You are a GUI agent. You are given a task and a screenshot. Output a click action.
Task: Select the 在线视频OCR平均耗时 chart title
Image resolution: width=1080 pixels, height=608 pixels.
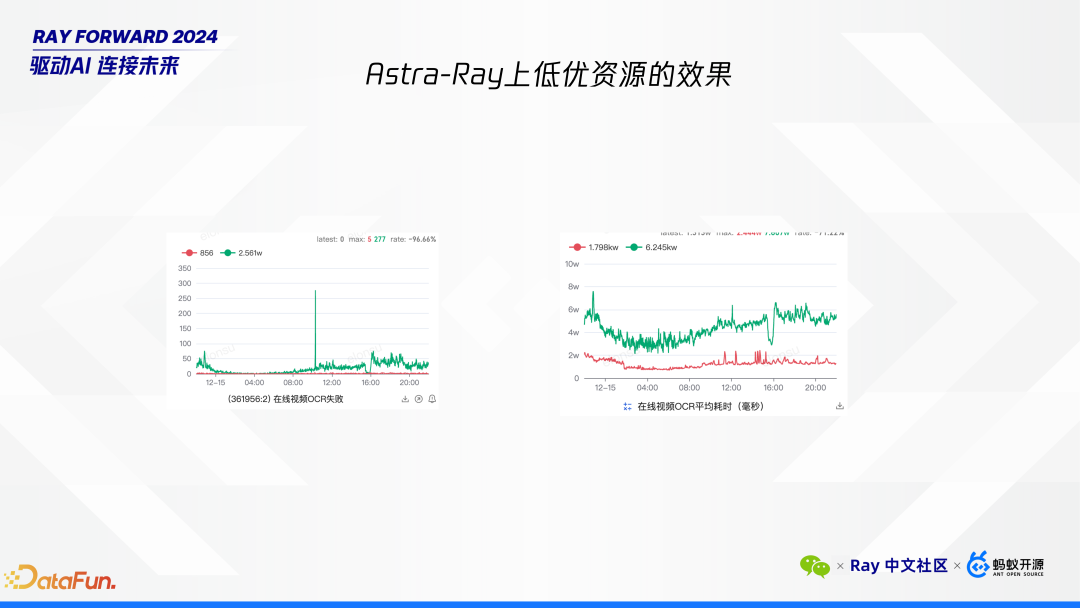[700, 405]
